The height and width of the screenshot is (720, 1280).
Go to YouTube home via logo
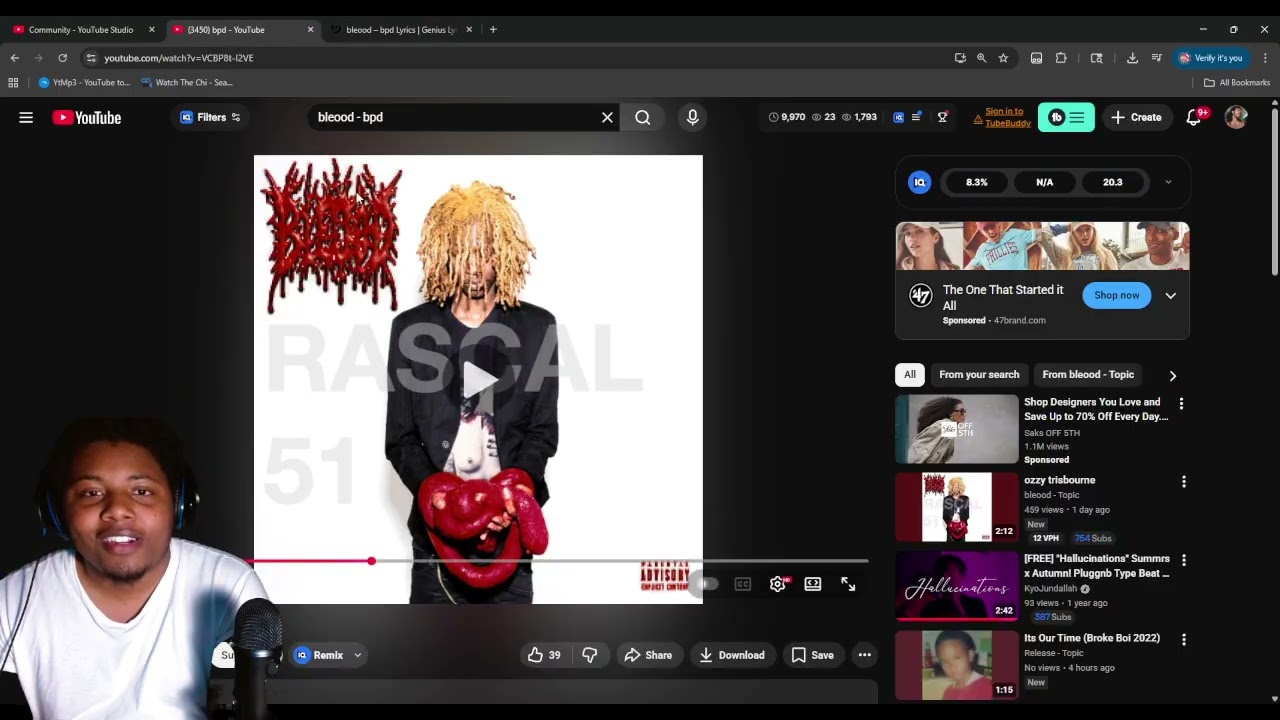tap(87, 117)
